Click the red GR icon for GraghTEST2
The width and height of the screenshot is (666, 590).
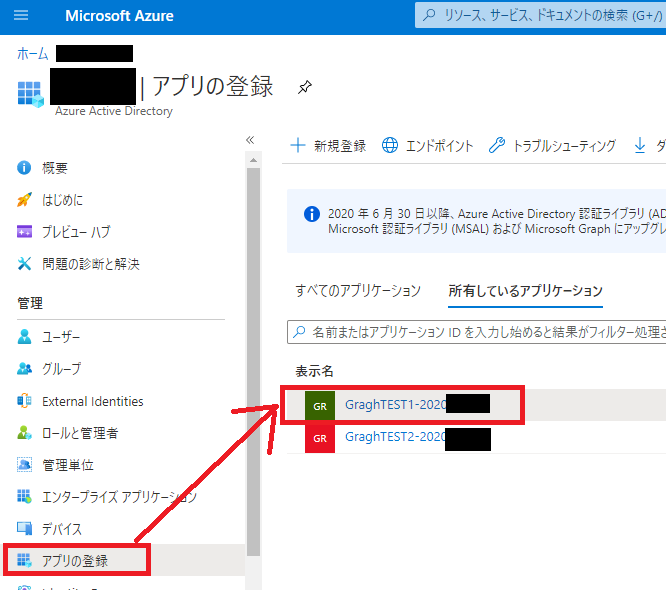[x=320, y=438]
